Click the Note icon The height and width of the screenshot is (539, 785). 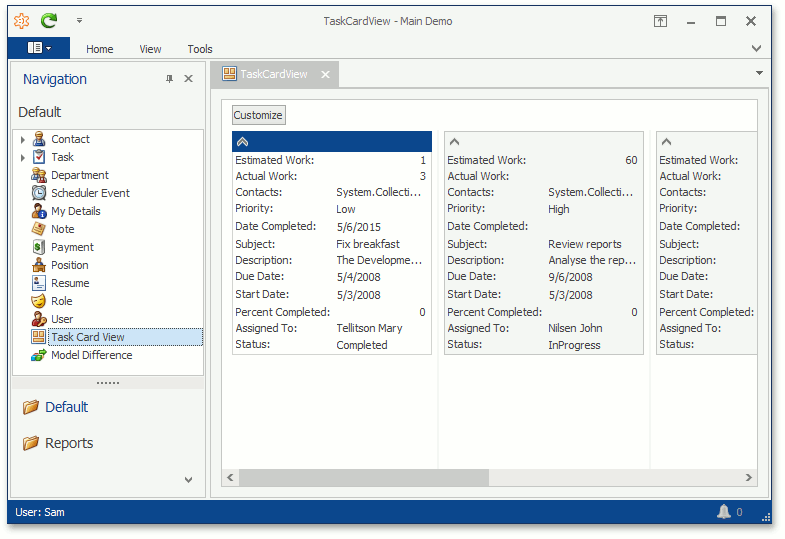coord(39,229)
